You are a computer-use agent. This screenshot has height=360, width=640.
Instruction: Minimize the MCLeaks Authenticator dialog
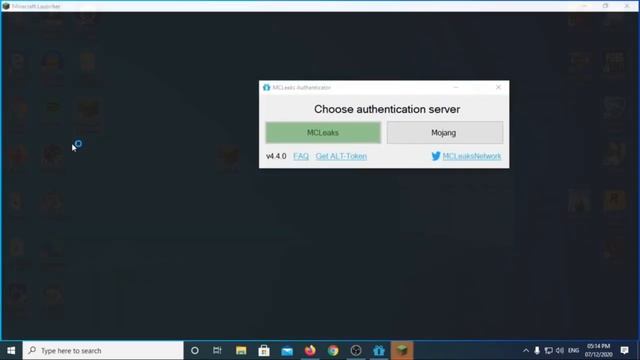pos(456,87)
